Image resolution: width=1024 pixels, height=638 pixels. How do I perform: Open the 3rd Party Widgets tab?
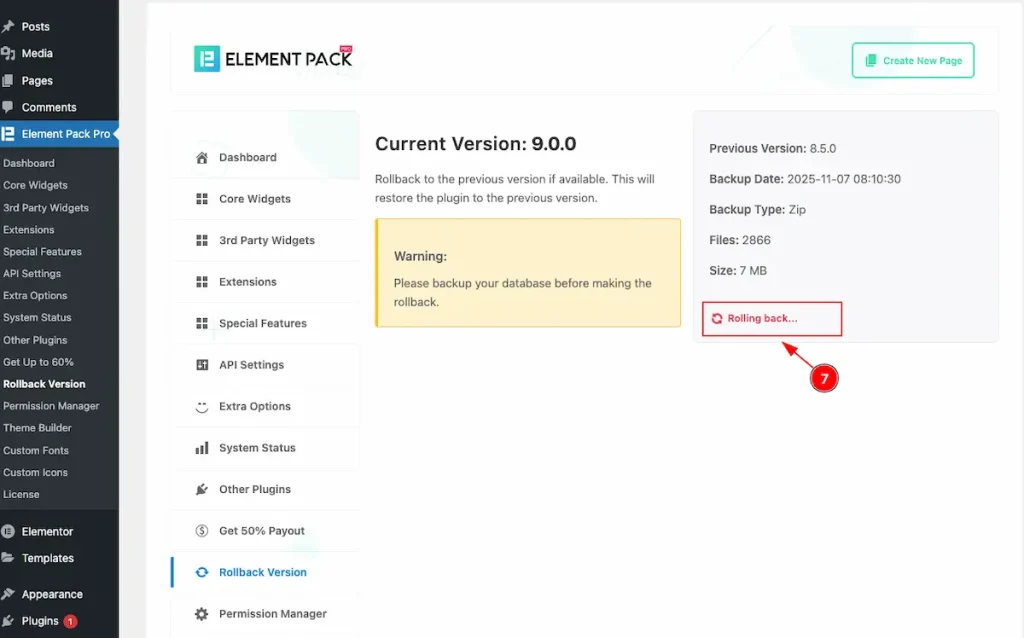click(266, 241)
